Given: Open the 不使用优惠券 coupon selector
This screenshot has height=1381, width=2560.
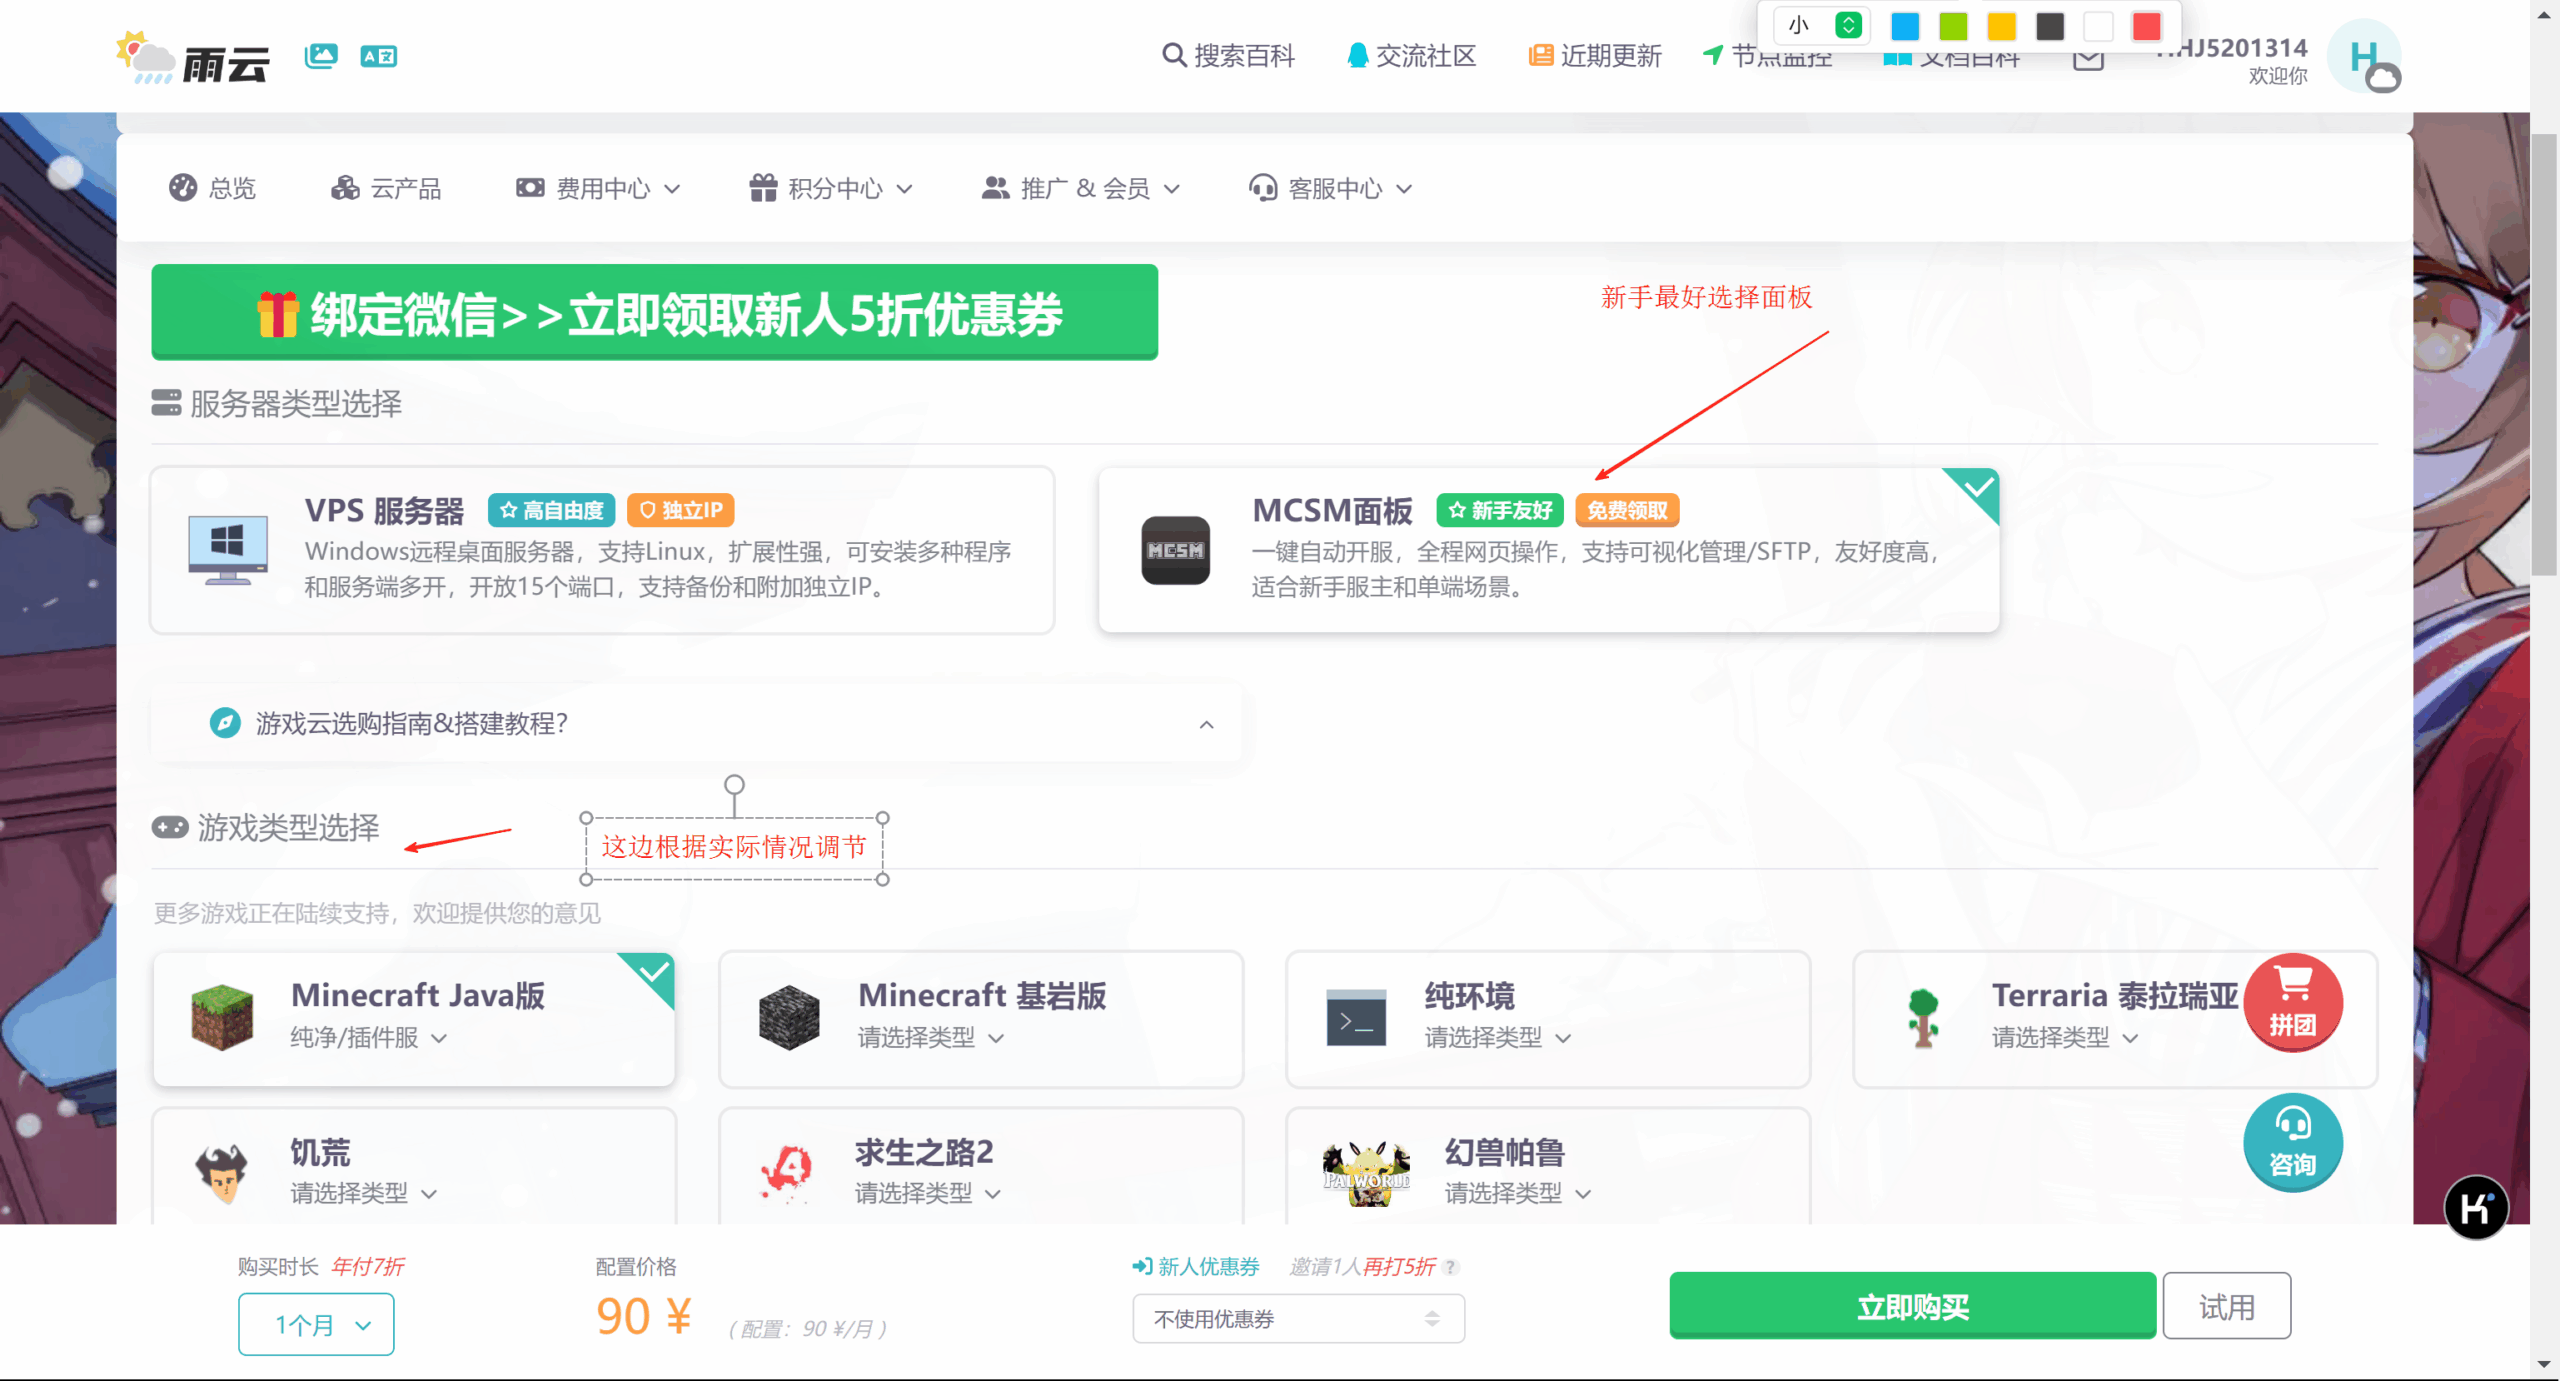Looking at the screenshot, I should pyautogui.click(x=1298, y=1319).
